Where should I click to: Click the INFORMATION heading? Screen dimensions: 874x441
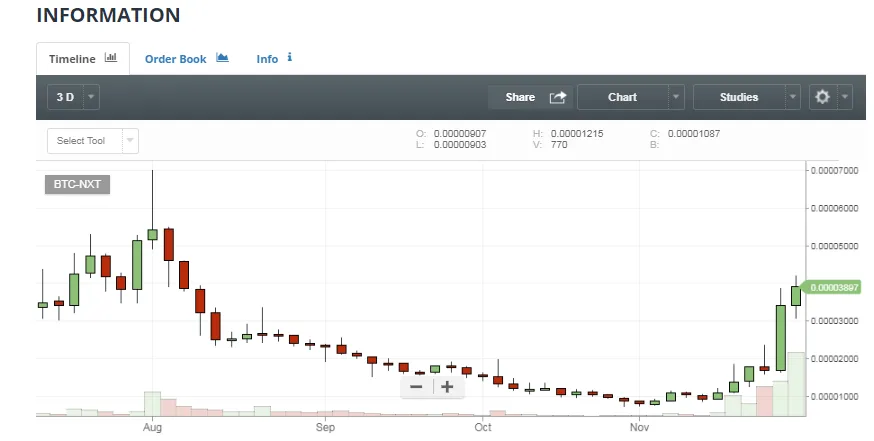tap(109, 15)
